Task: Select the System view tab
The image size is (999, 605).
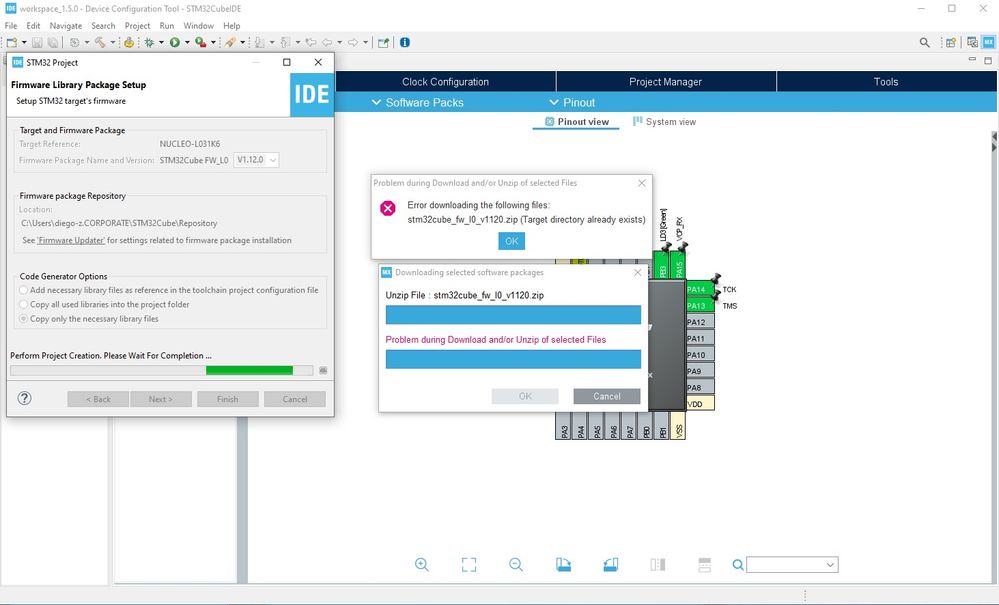Action: pyautogui.click(x=664, y=122)
